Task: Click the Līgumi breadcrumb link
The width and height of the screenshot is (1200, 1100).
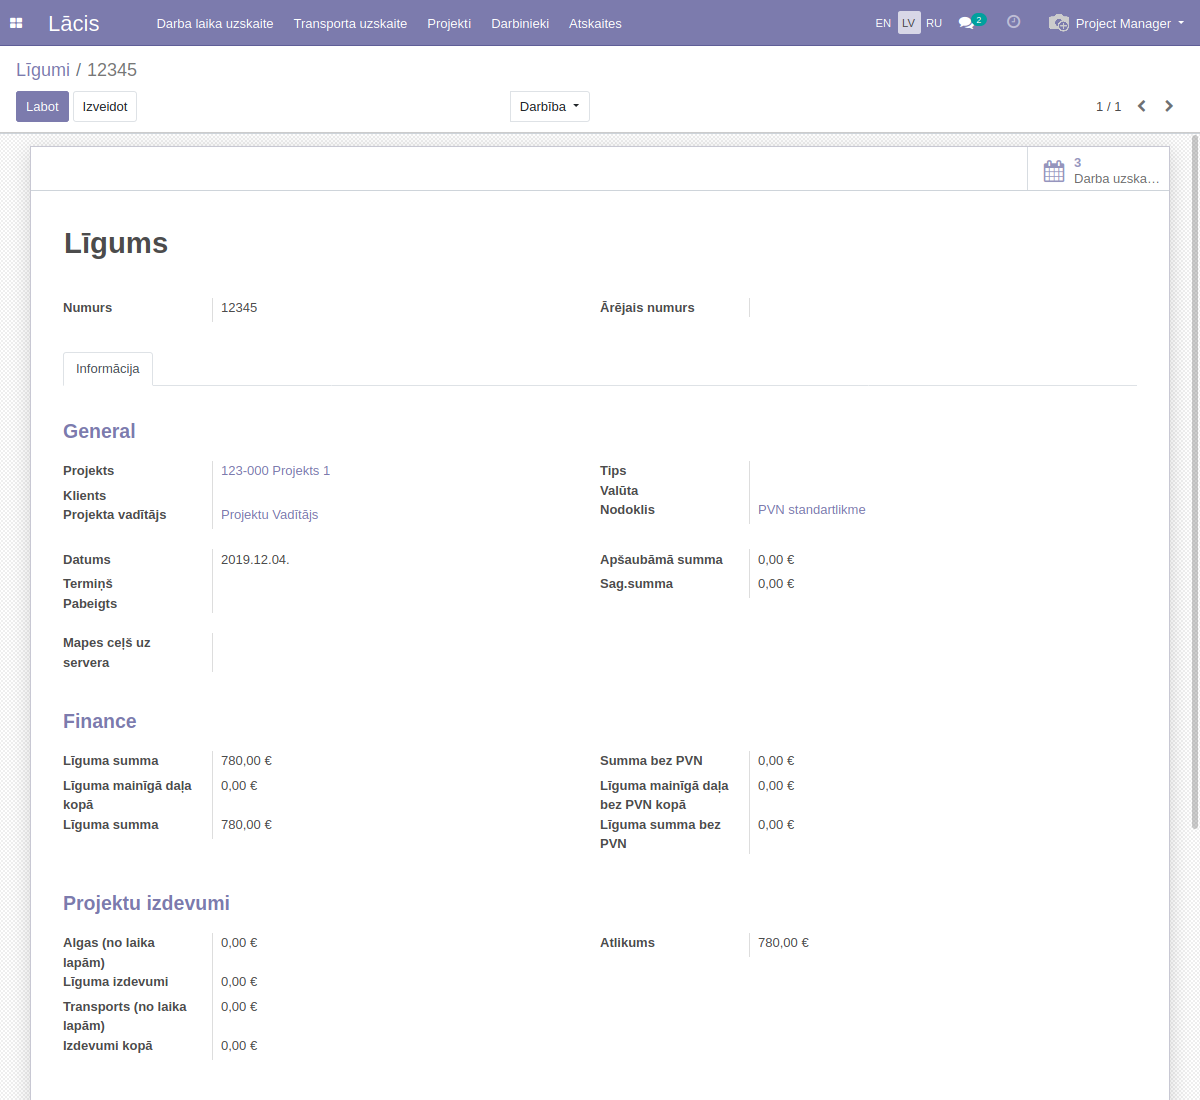Action: point(43,70)
